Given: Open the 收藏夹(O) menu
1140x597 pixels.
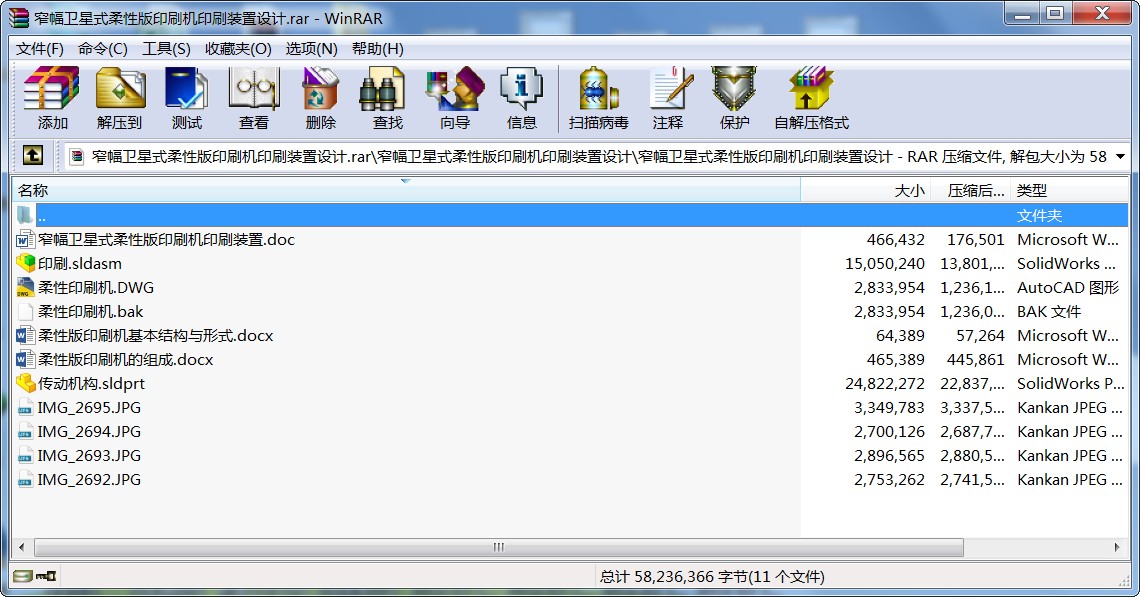Looking at the screenshot, I should [238, 49].
